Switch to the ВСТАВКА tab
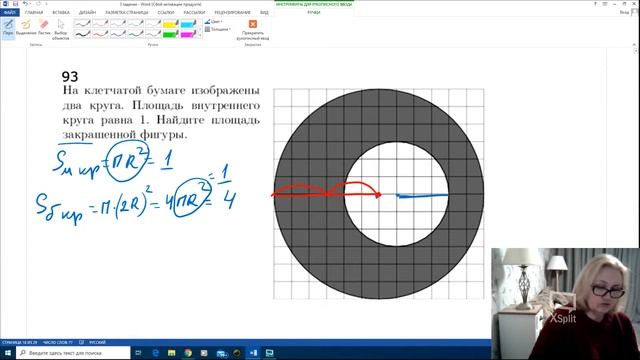 [x=61, y=13]
